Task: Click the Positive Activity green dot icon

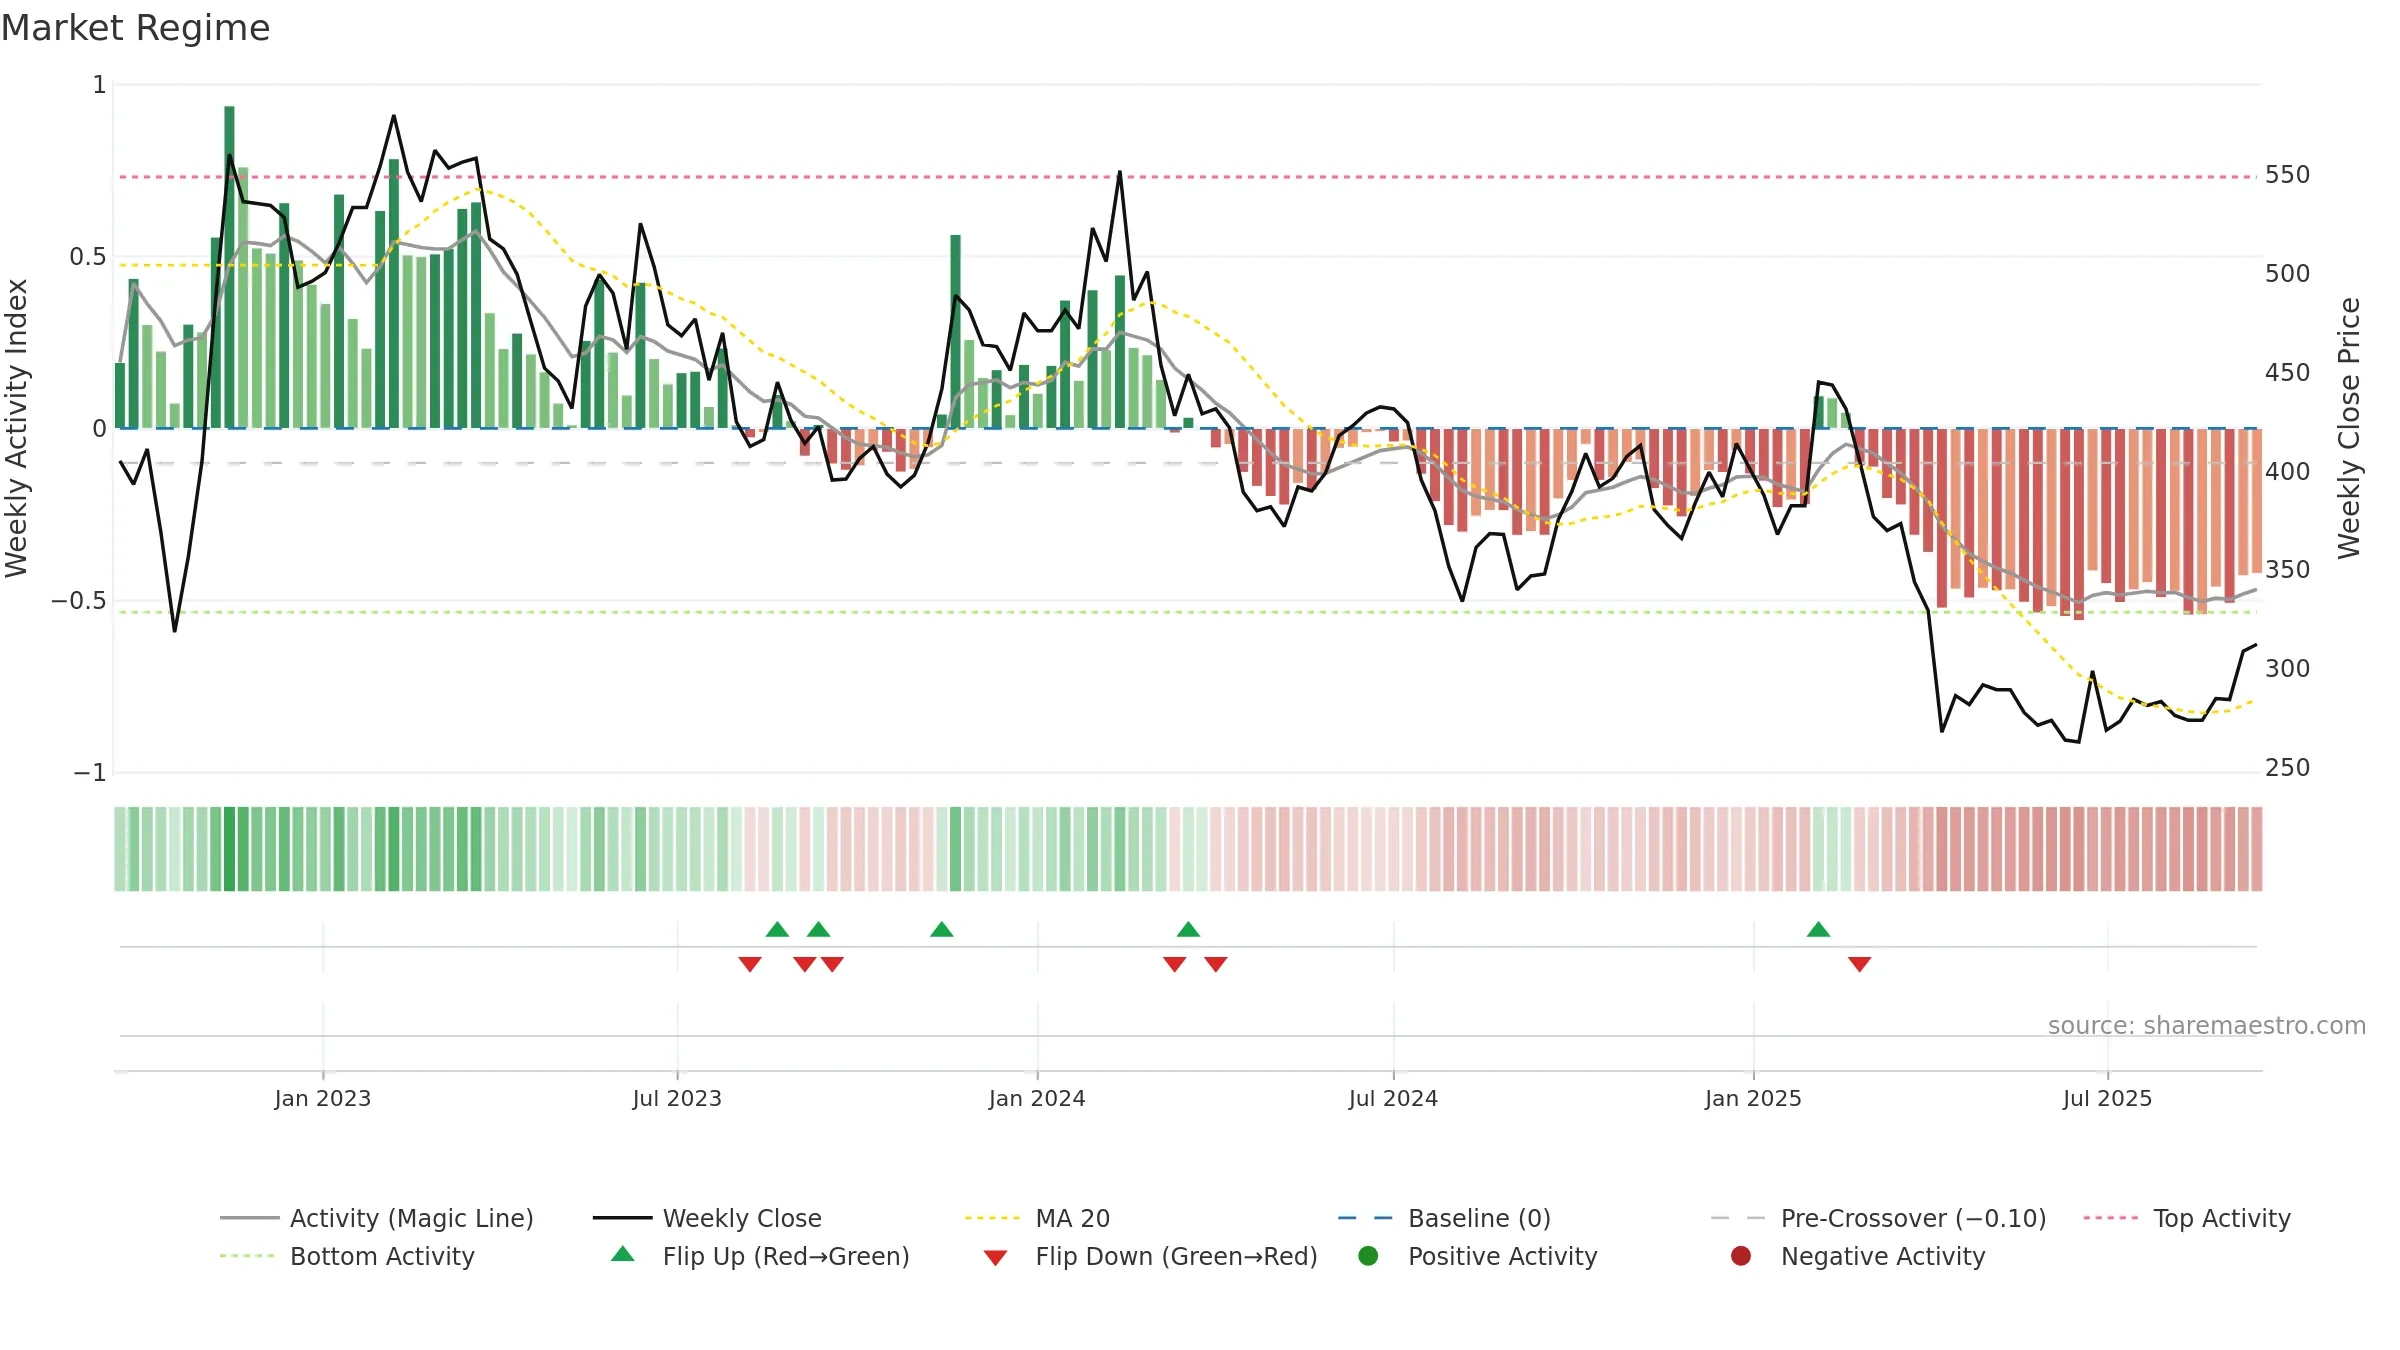Action: (1368, 1256)
